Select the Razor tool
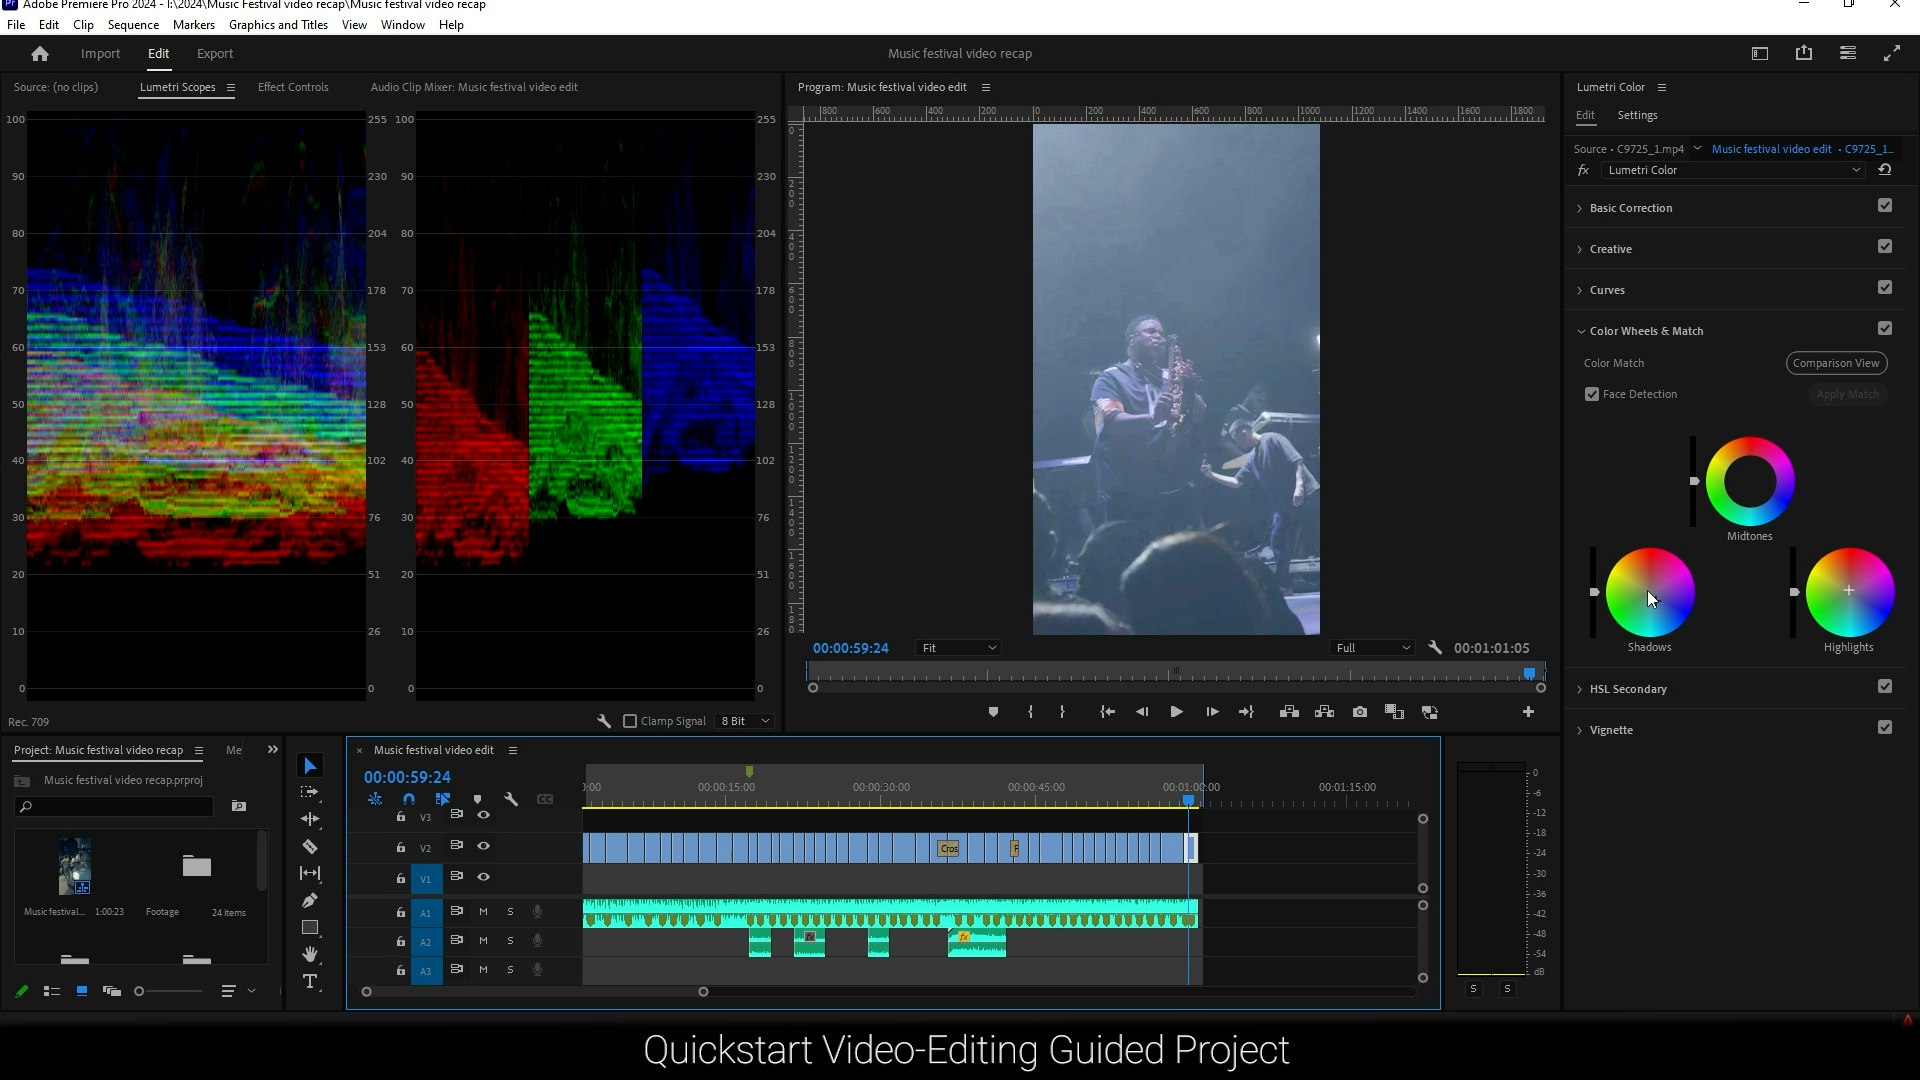The image size is (1920, 1080). 310,847
